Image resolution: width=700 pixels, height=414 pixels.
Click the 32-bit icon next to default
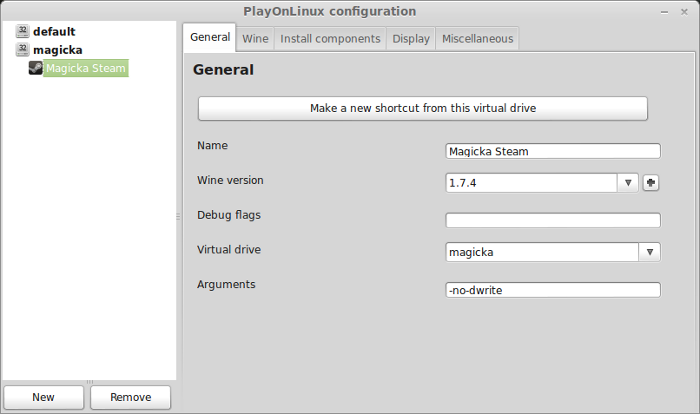pyautogui.click(x=22, y=31)
